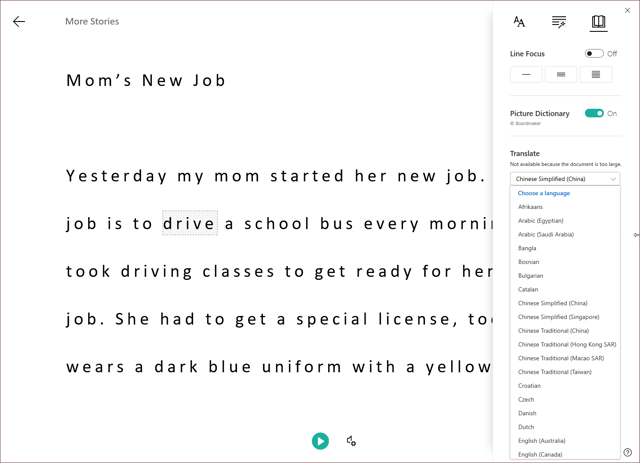
Task: Click the word license in the story
Action: point(418,319)
